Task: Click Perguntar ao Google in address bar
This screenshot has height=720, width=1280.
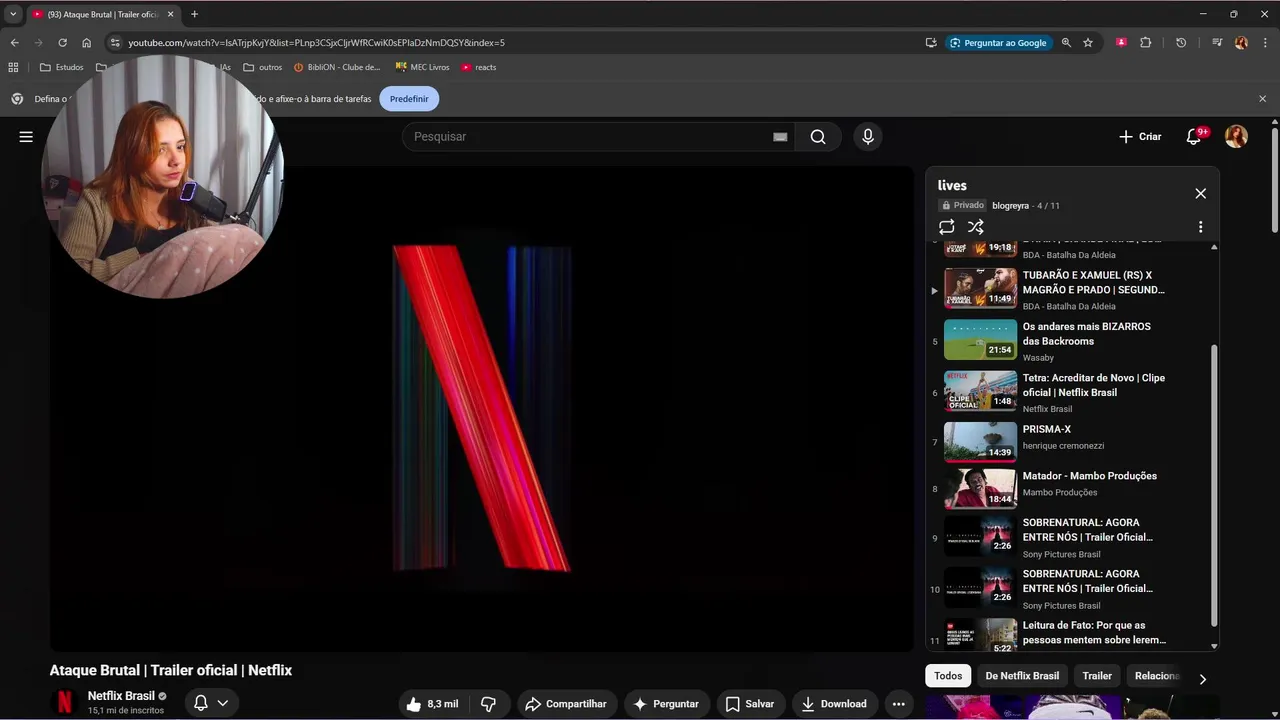Action: [998, 43]
